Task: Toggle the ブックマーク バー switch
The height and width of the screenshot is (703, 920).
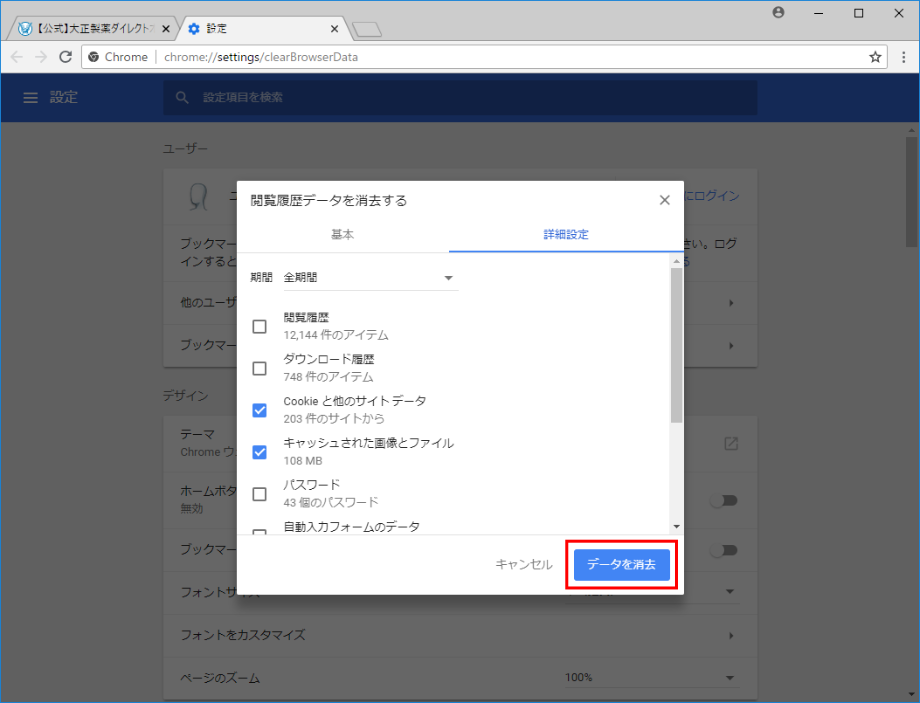Action: (723, 550)
